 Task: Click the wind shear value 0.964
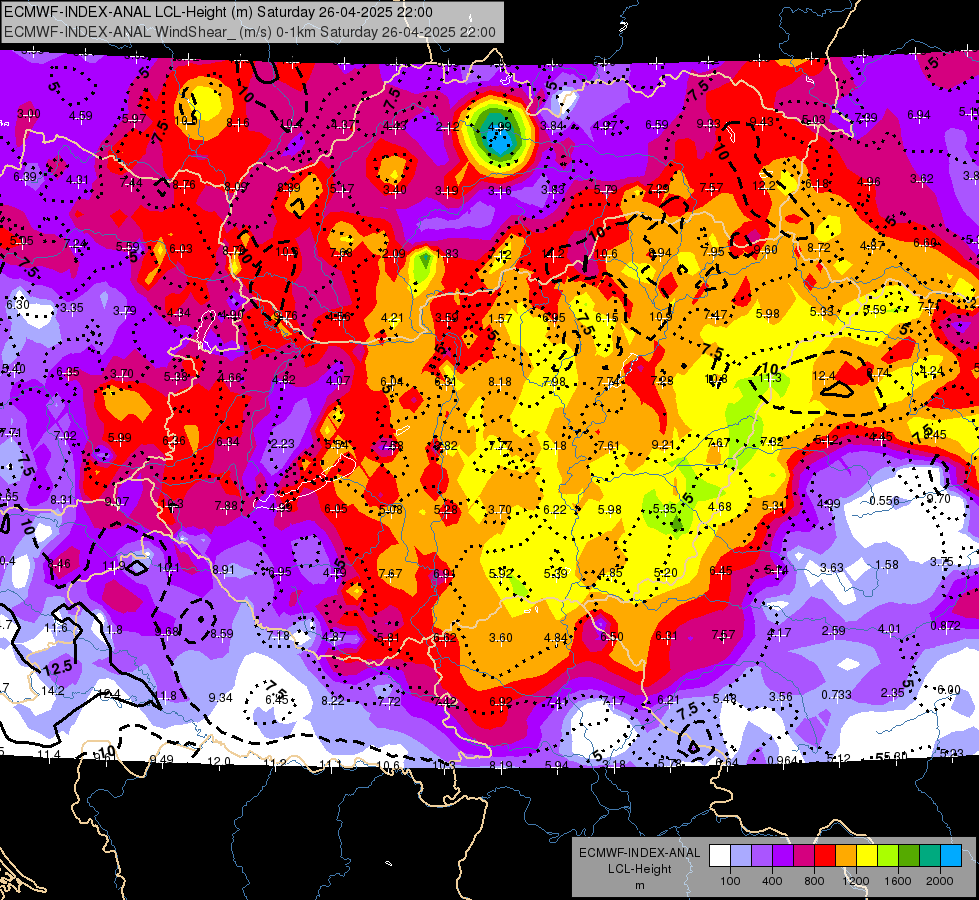(x=782, y=760)
